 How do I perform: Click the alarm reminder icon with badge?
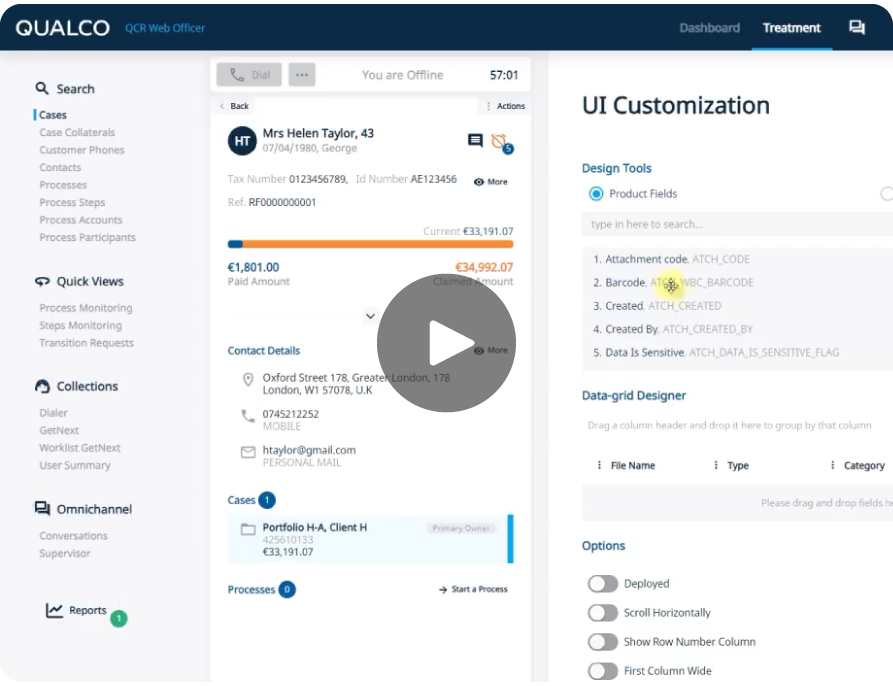[x=499, y=141]
